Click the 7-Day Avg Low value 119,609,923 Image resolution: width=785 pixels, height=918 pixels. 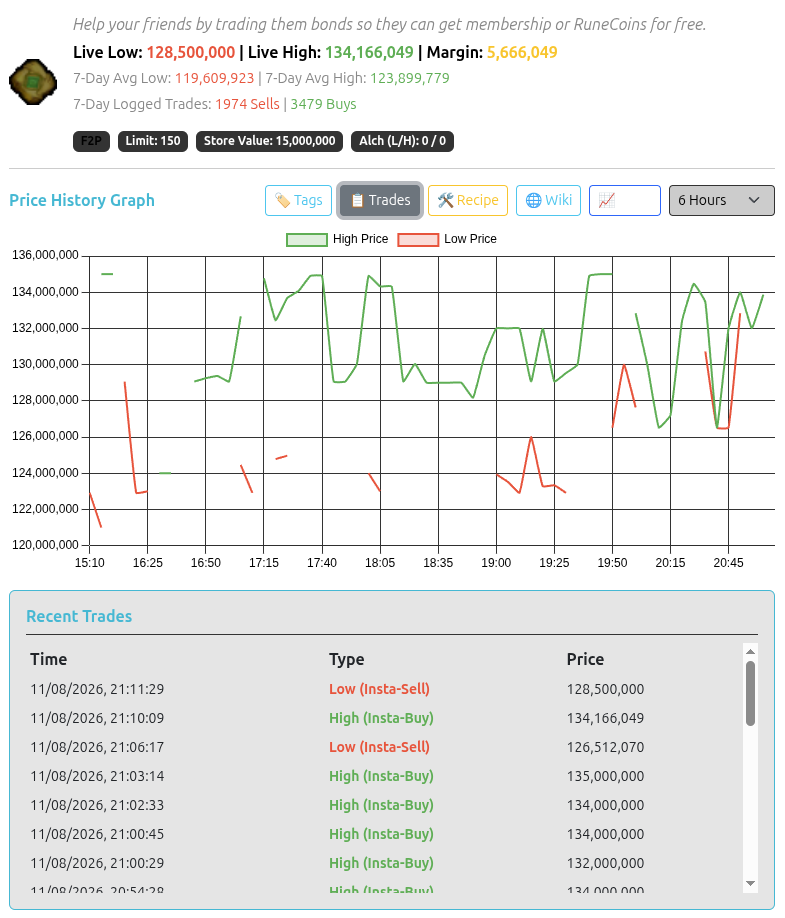click(x=215, y=78)
